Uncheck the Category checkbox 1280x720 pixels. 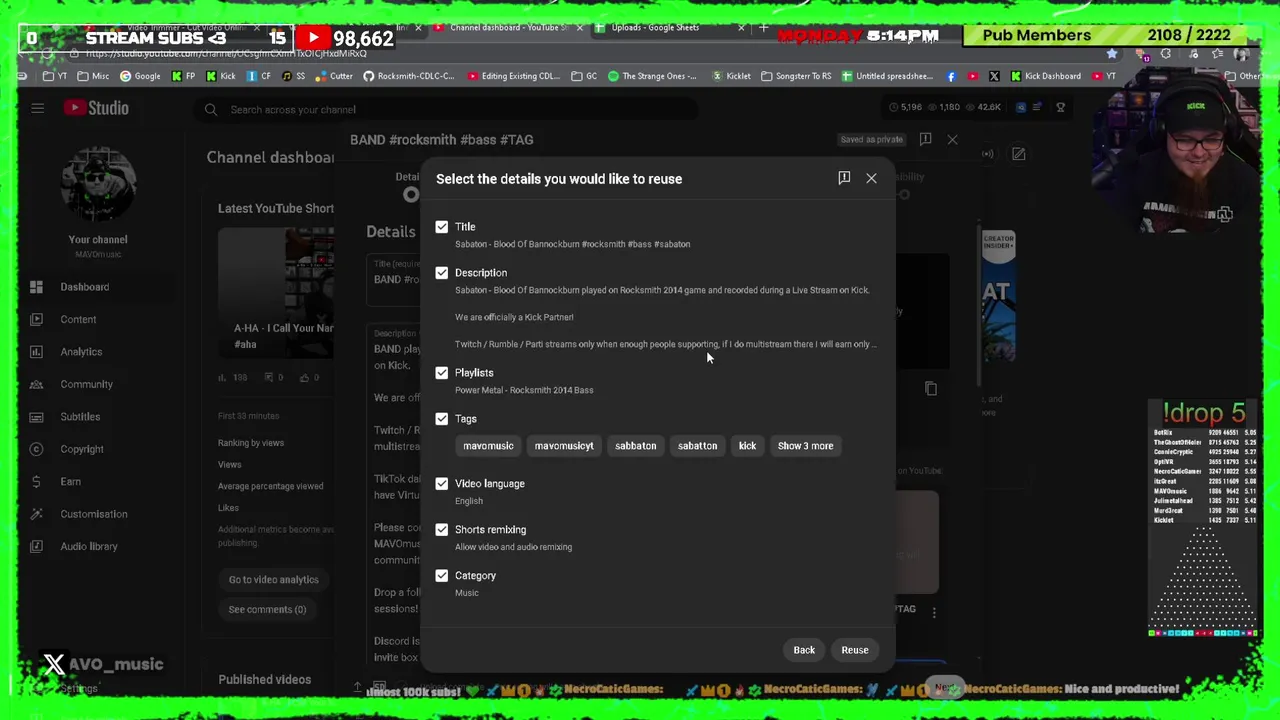[442, 576]
